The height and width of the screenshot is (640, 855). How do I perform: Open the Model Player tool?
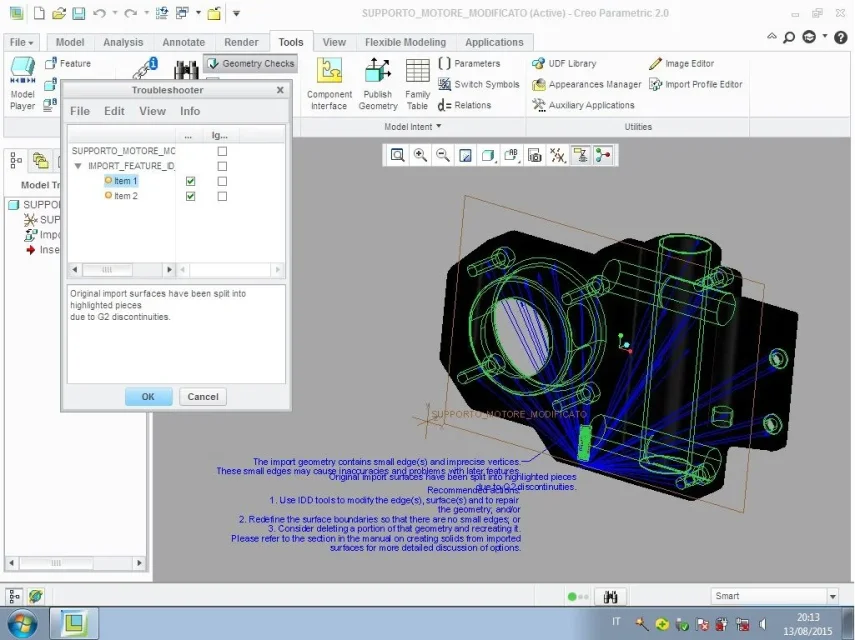tap(22, 83)
